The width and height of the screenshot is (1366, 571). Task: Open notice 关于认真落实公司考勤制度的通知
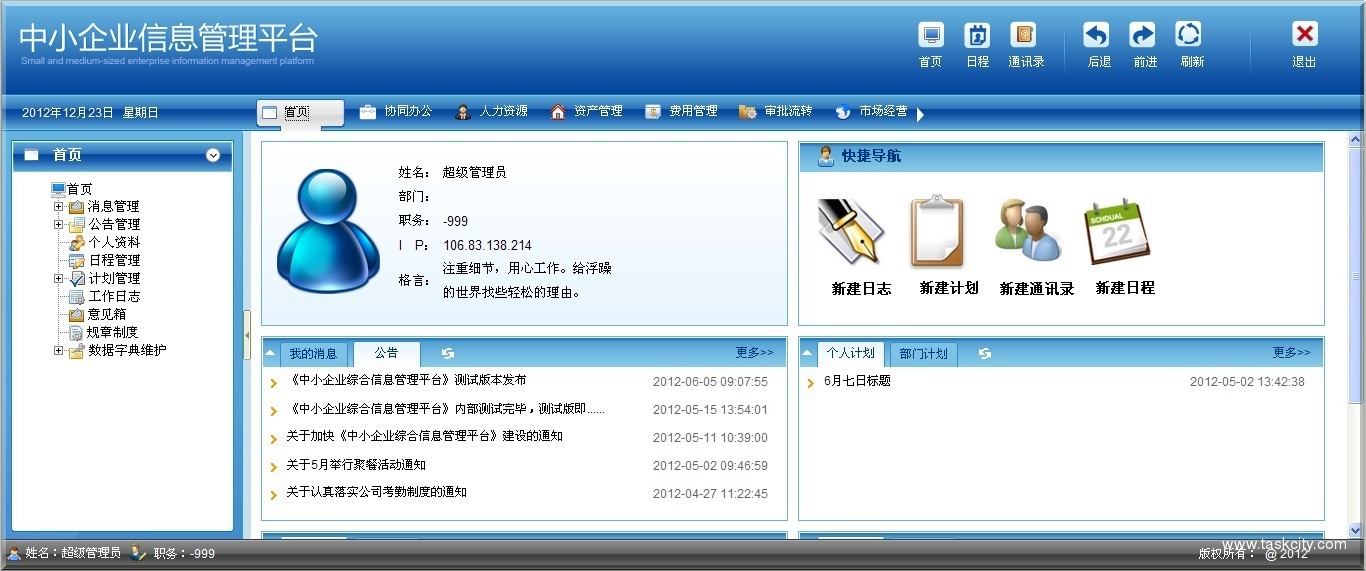point(376,493)
